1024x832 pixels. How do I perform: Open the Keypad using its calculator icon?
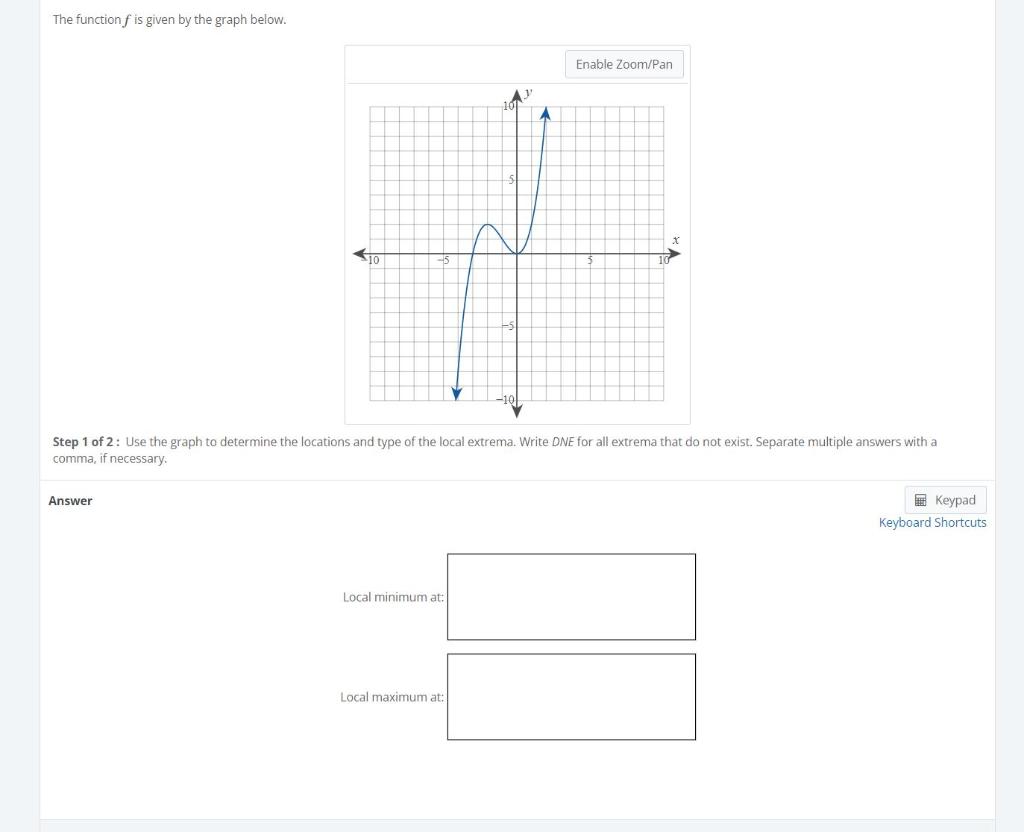(921, 499)
